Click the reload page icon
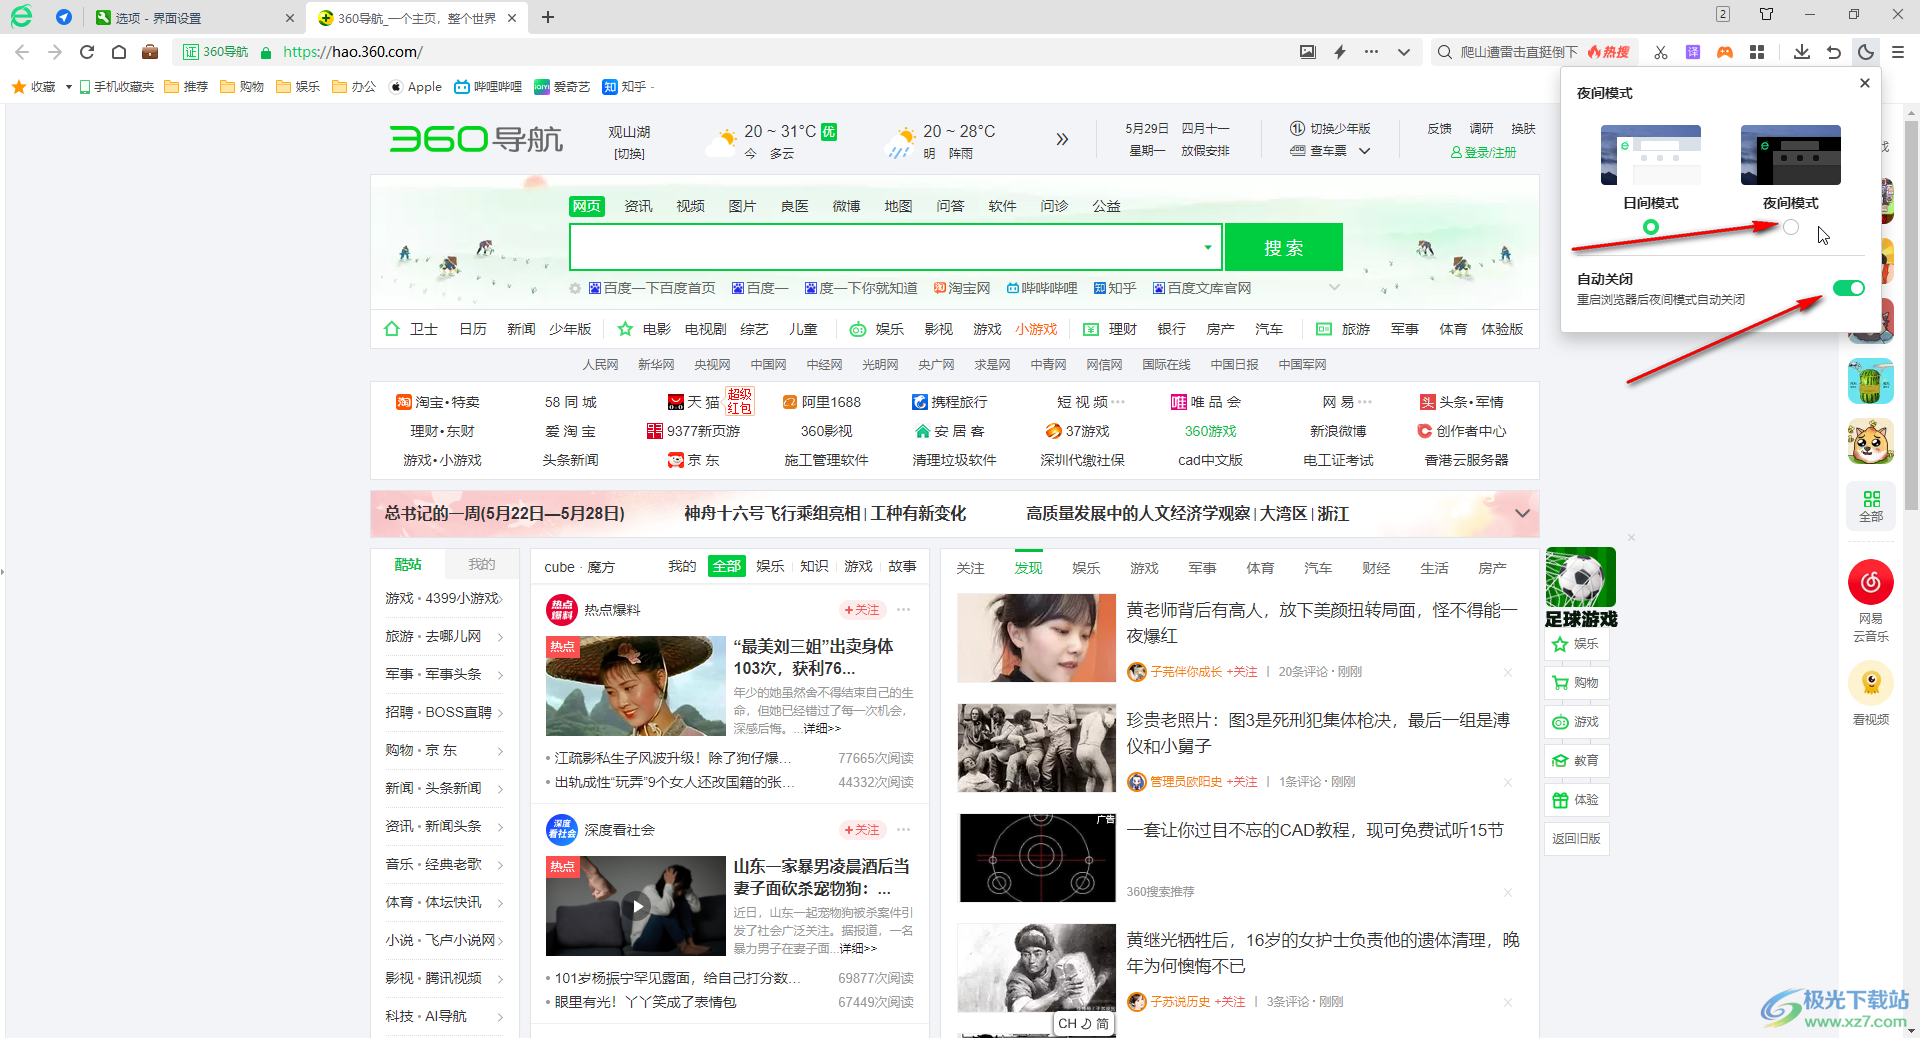 point(87,52)
